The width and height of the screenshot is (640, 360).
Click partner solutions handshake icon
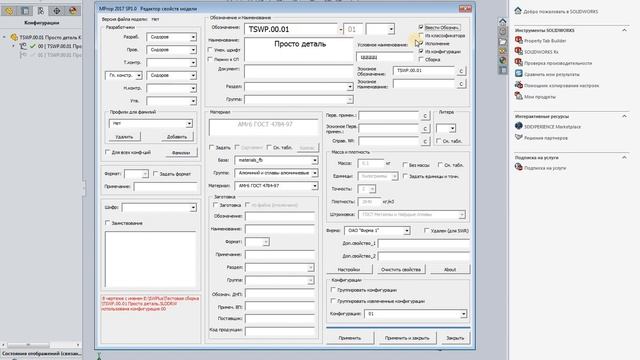(519, 138)
